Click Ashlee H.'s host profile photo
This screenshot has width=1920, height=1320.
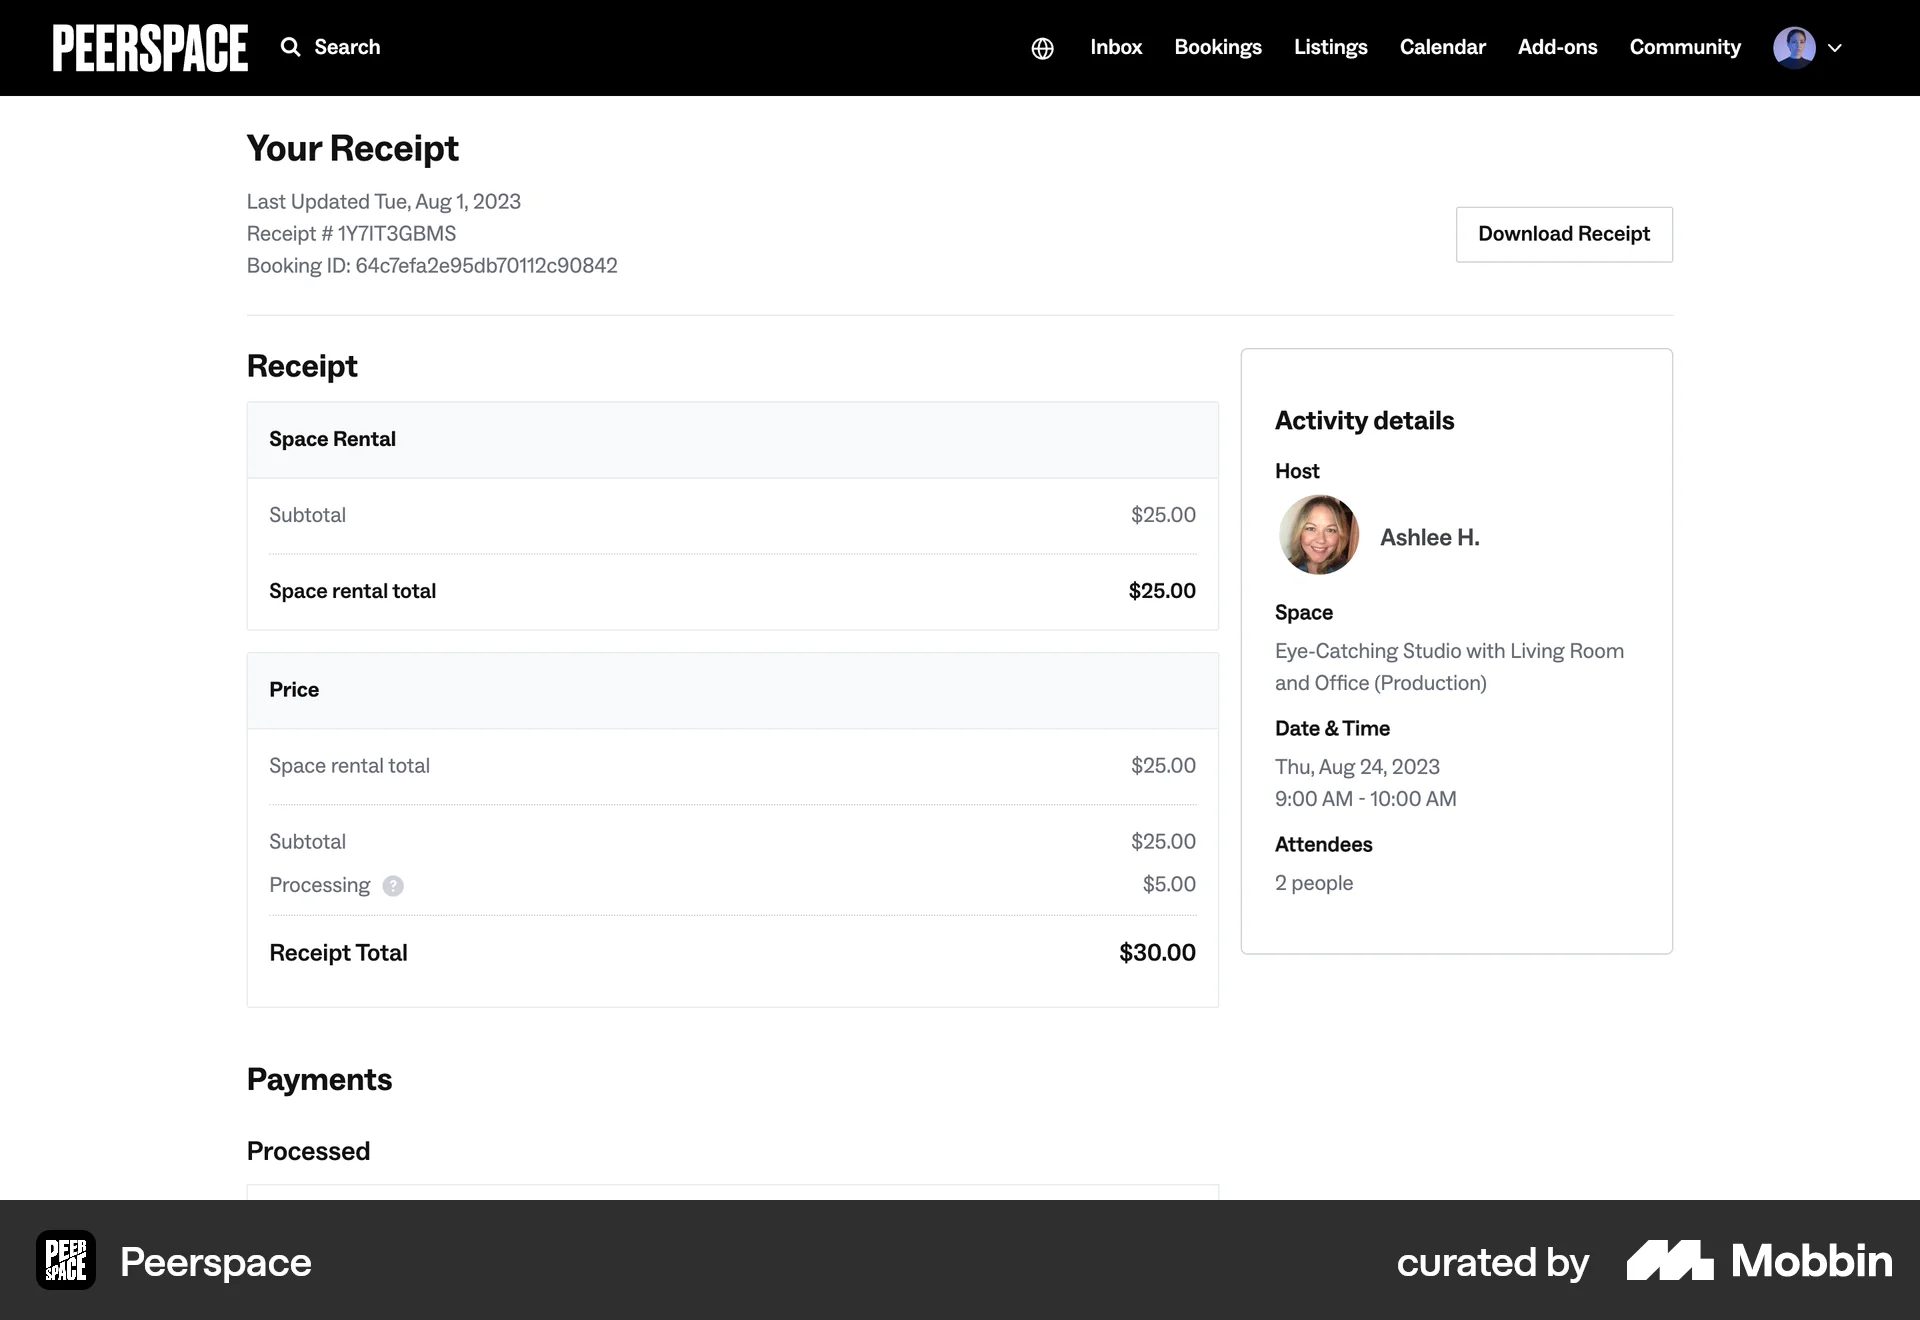coord(1318,535)
